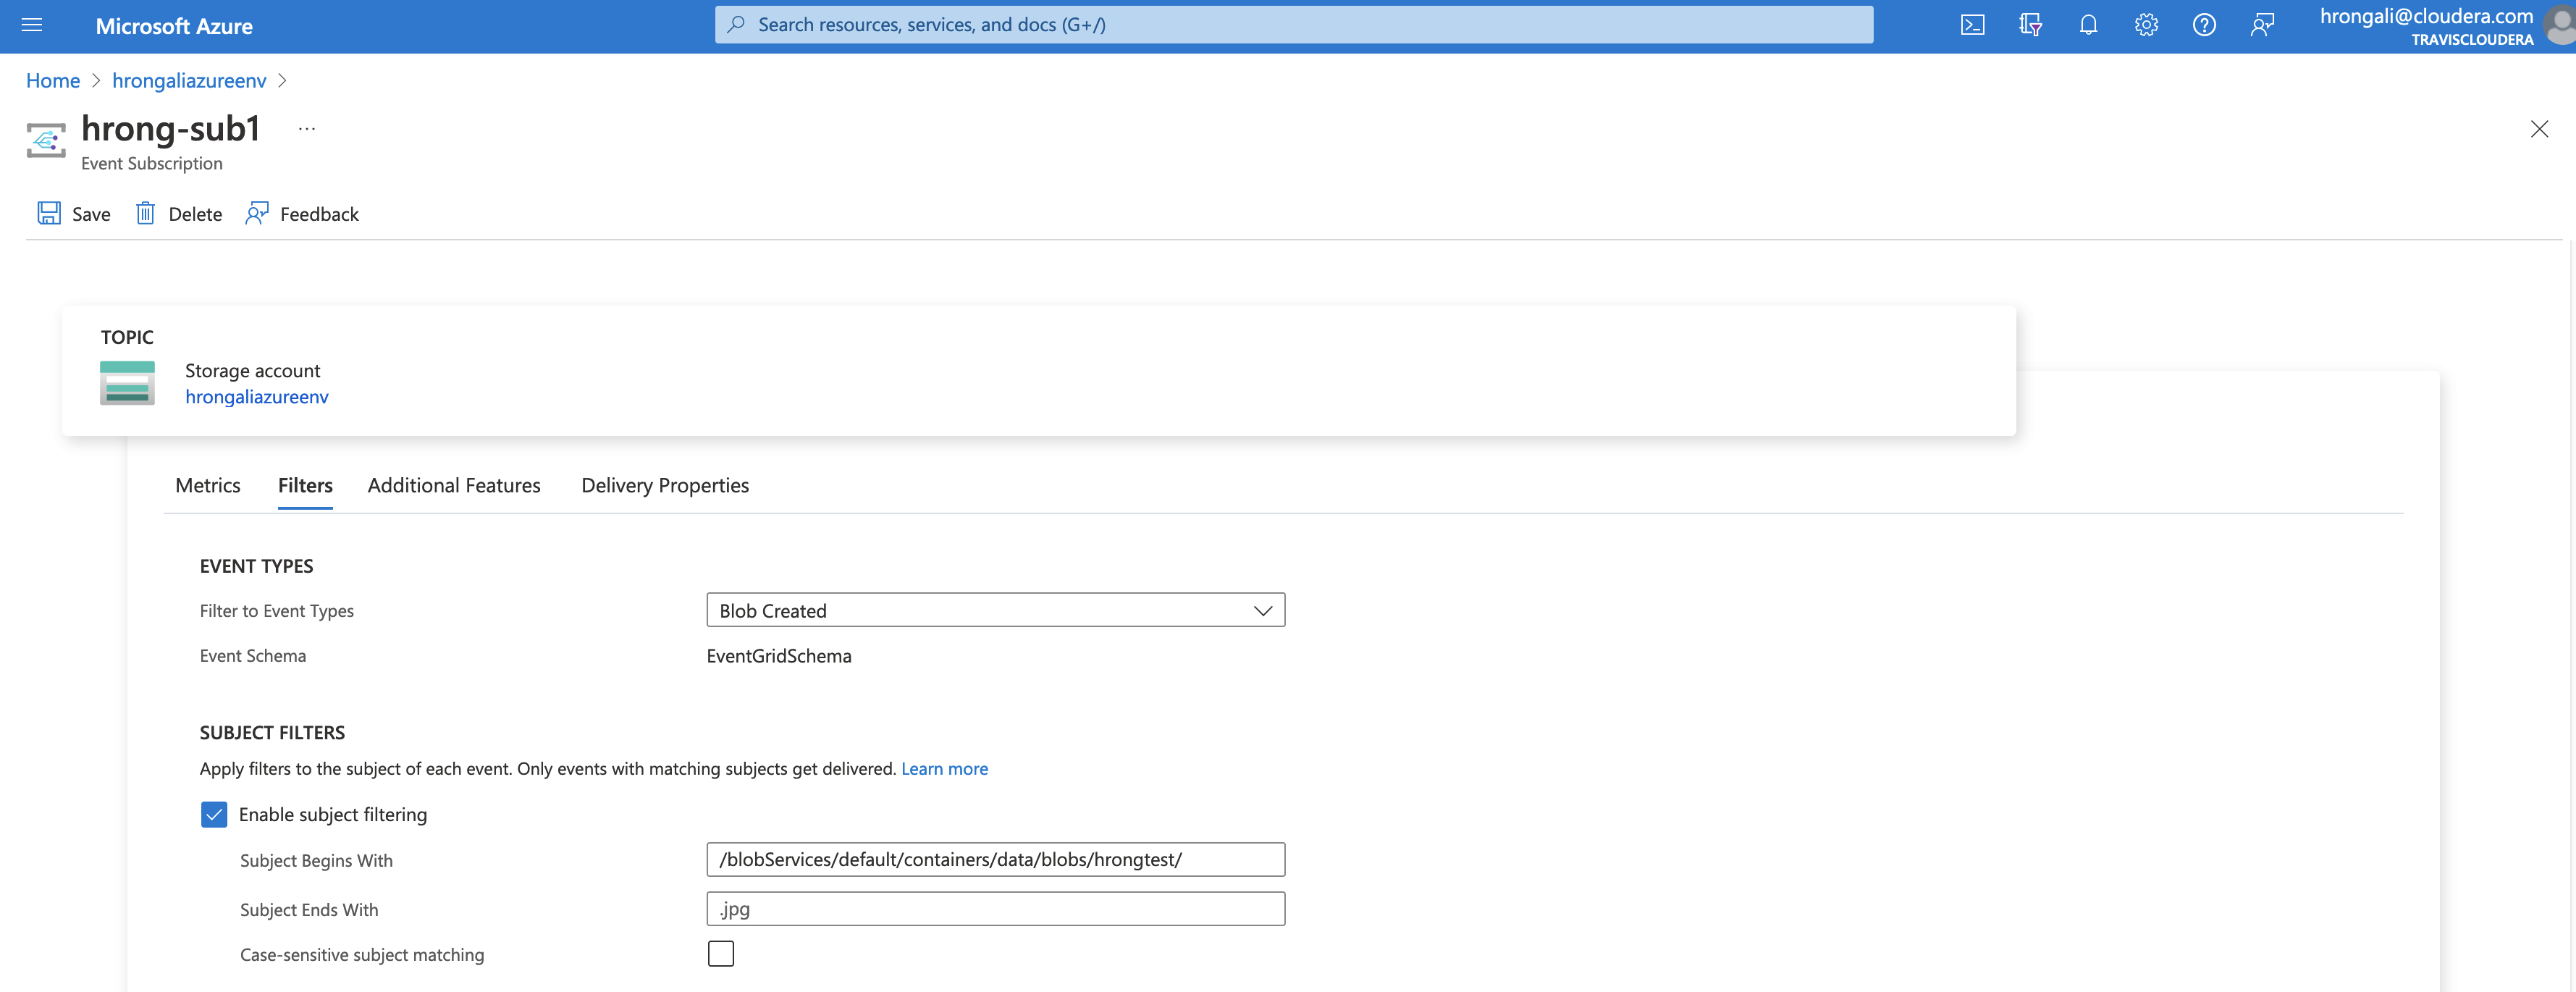Navigate to Home via breadcrumb
Image resolution: width=2576 pixels, height=992 pixels.
(x=53, y=80)
